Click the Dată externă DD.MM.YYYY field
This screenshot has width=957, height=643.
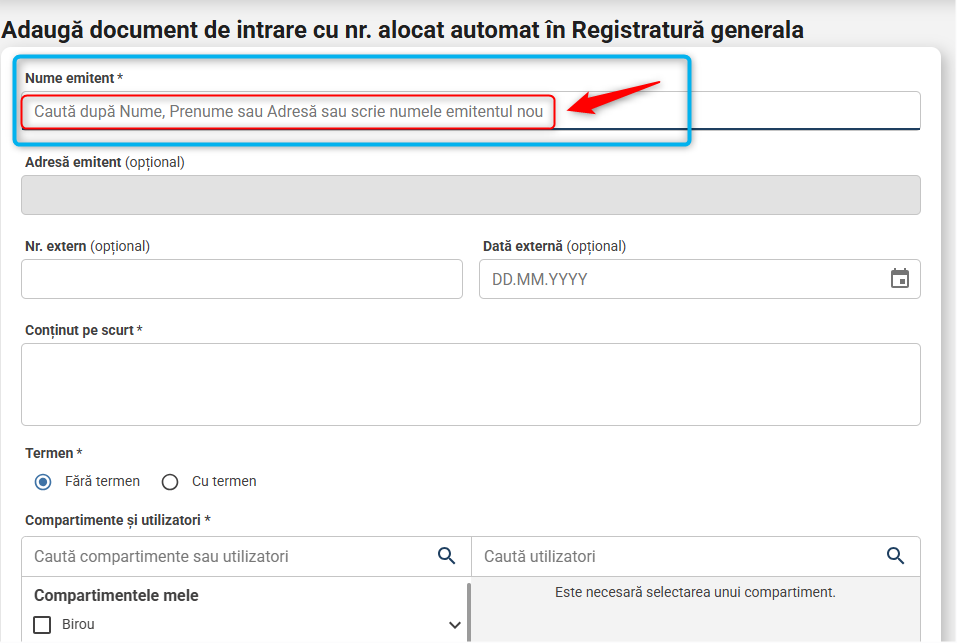coord(699,279)
